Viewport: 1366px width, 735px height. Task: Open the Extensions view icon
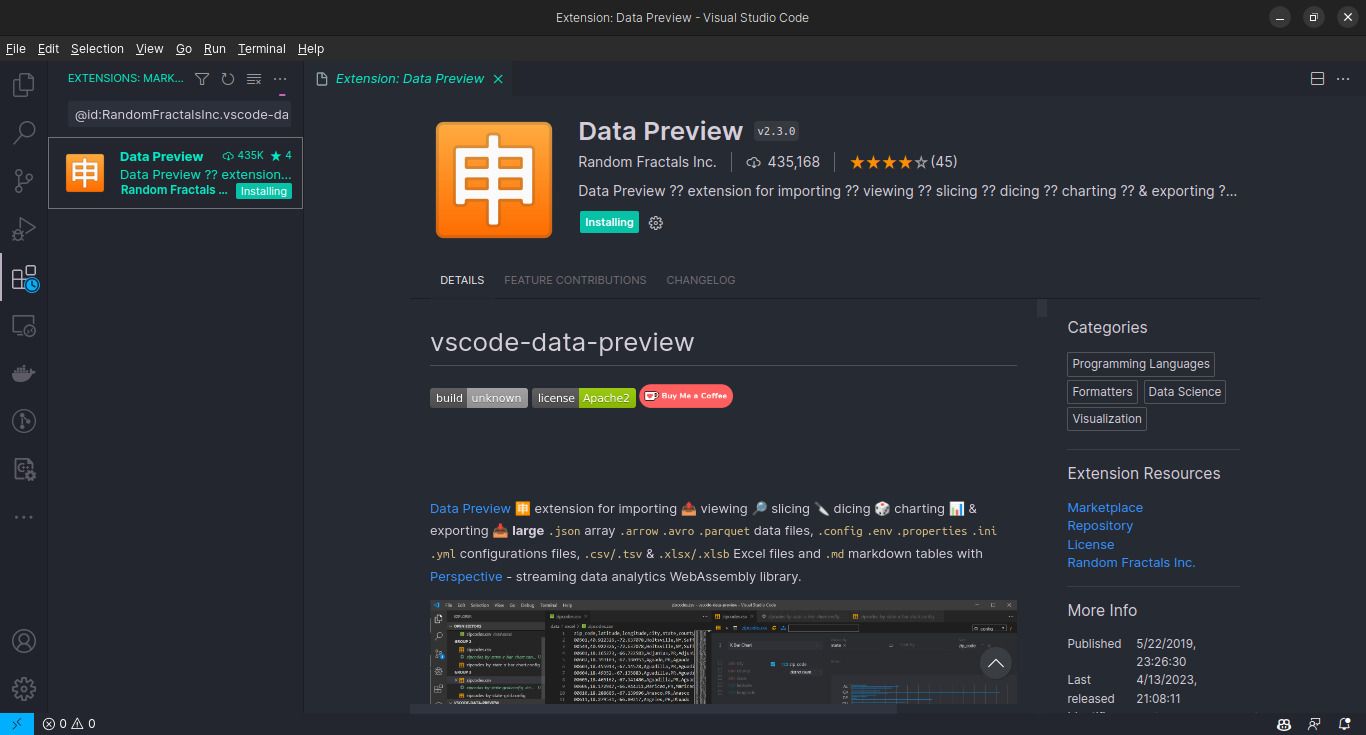(x=23, y=277)
